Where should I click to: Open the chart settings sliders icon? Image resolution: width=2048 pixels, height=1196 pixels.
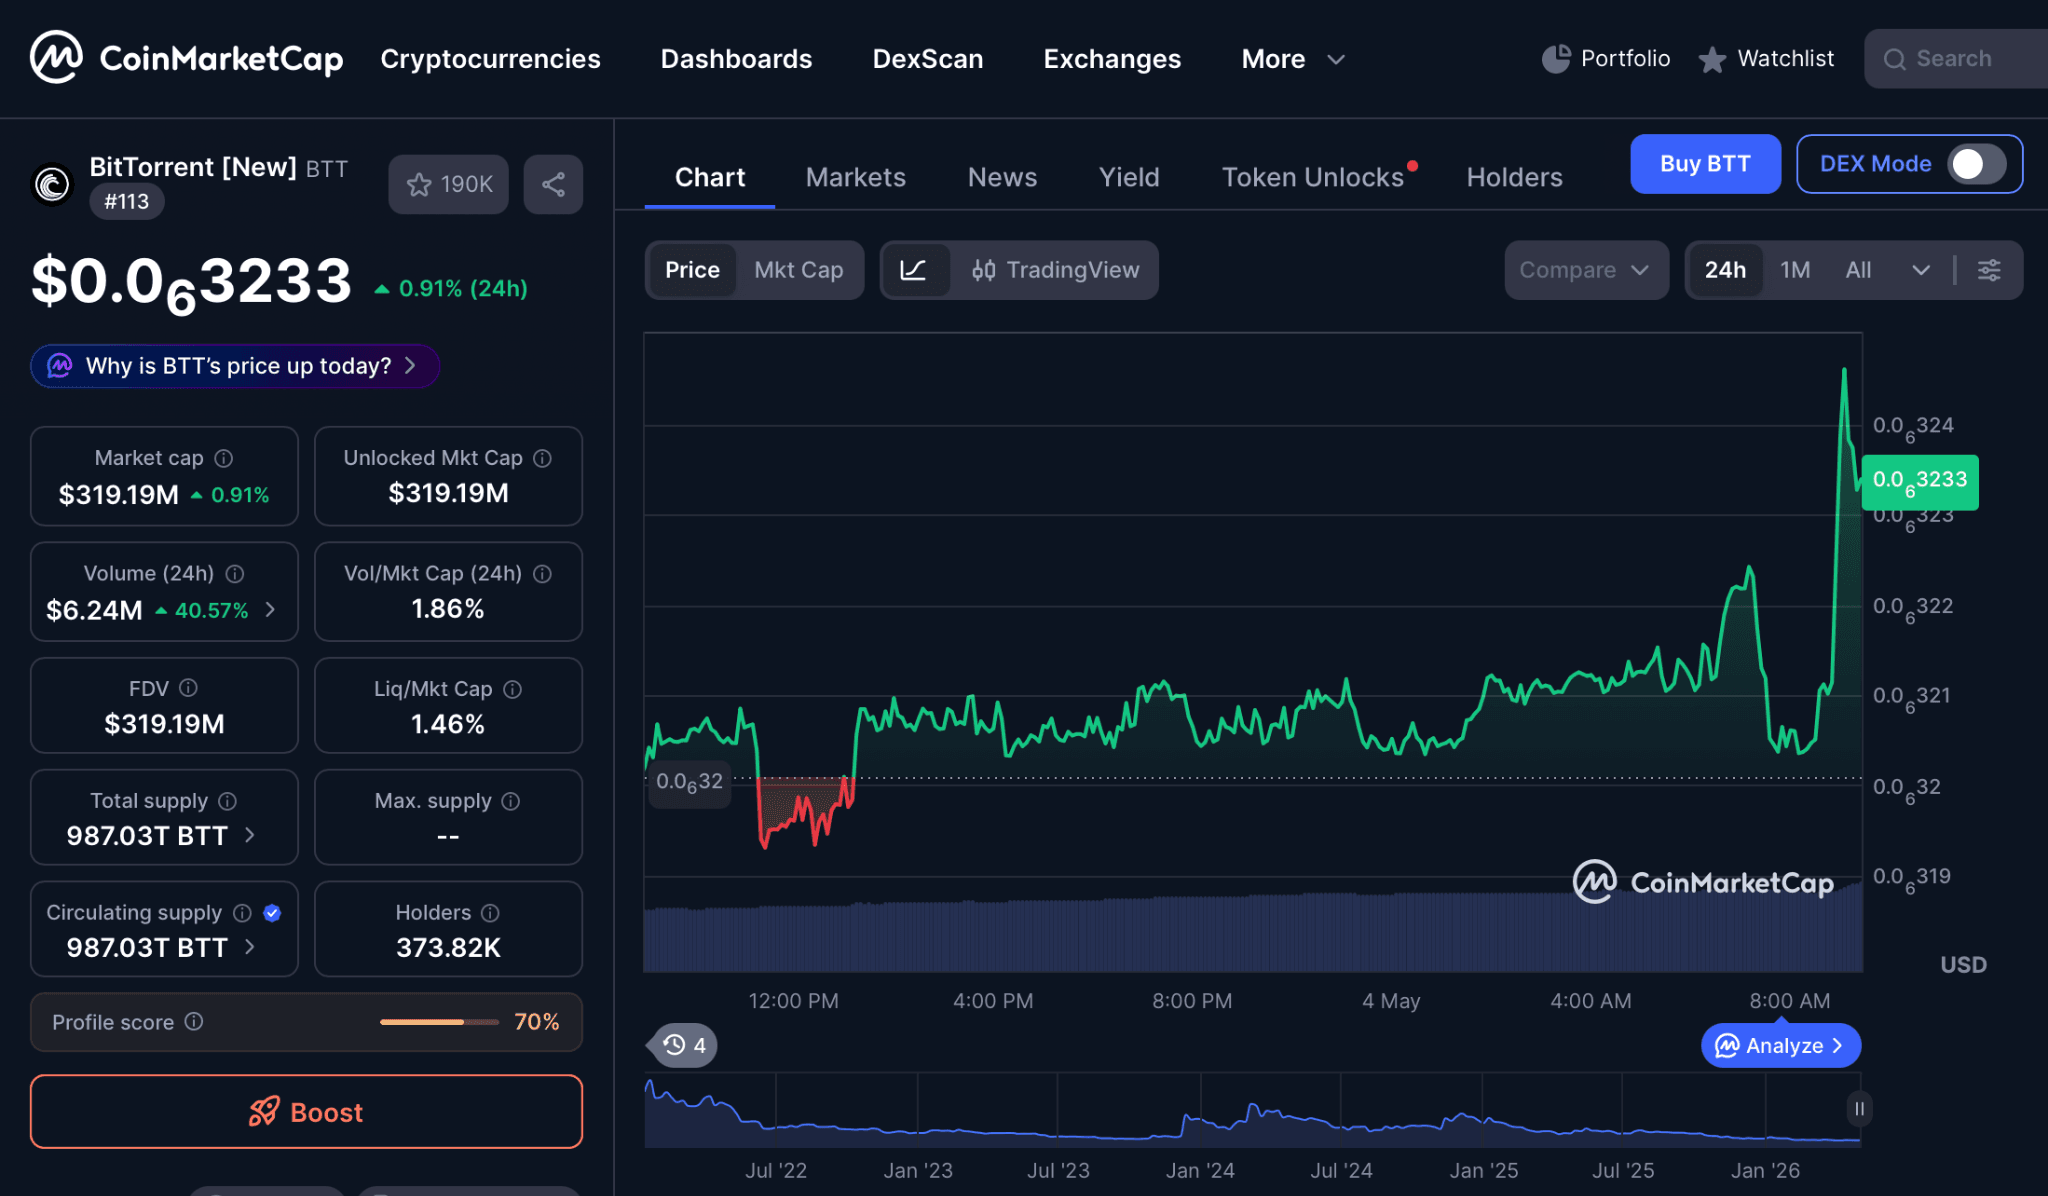(x=1989, y=270)
